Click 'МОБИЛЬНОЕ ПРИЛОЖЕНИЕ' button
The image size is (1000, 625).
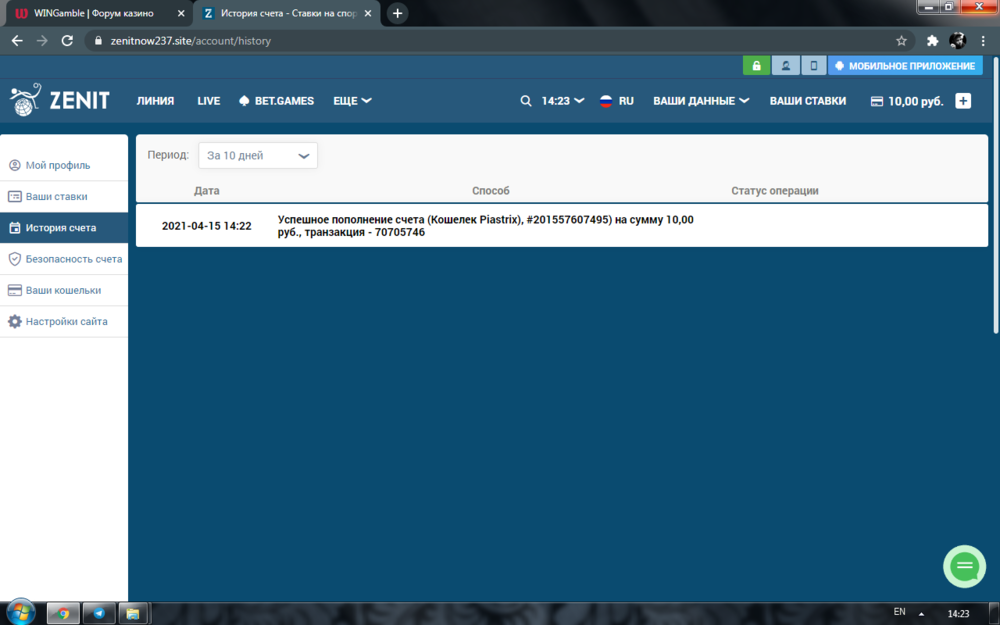pos(905,66)
